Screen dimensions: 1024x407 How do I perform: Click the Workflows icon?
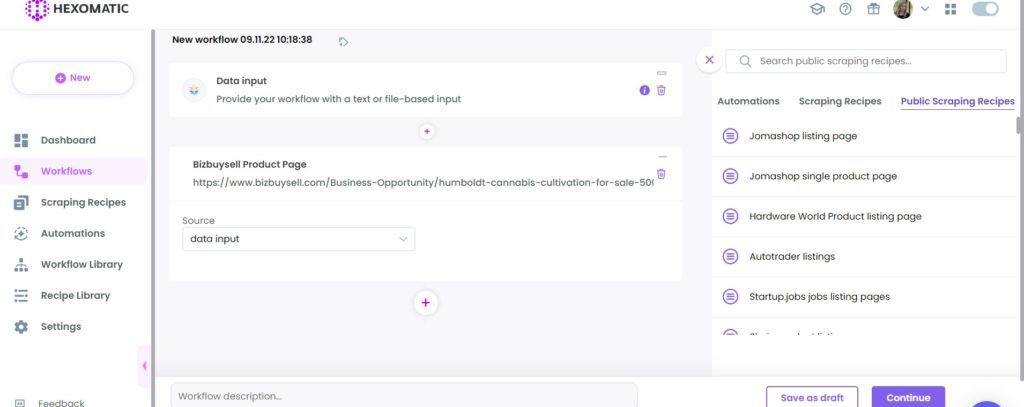pos(21,172)
